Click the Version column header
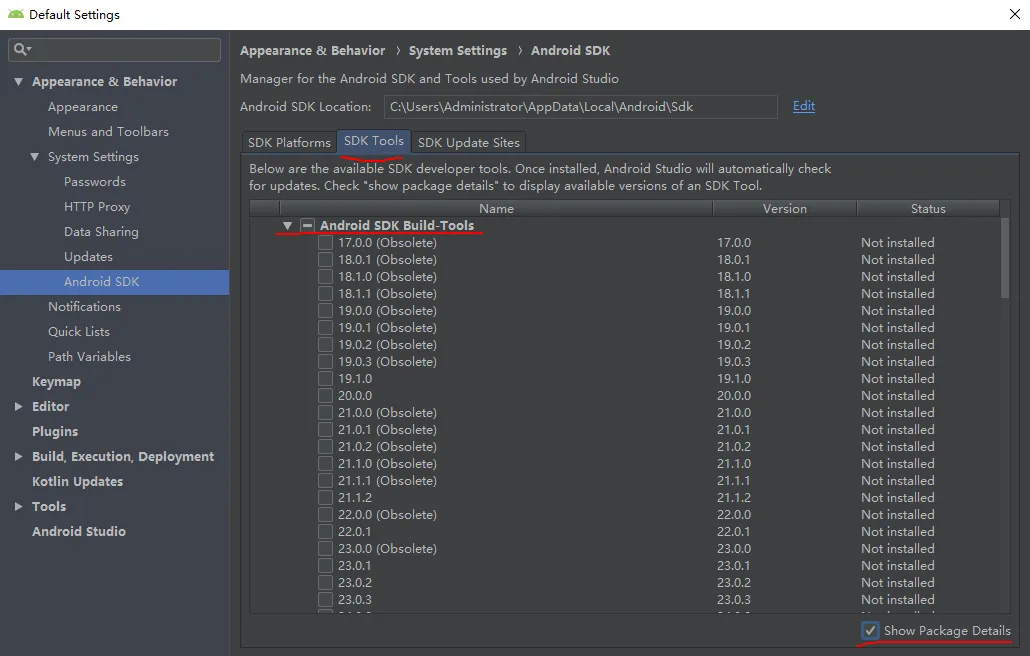The height and width of the screenshot is (656, 1030). [x=784, y=208]
